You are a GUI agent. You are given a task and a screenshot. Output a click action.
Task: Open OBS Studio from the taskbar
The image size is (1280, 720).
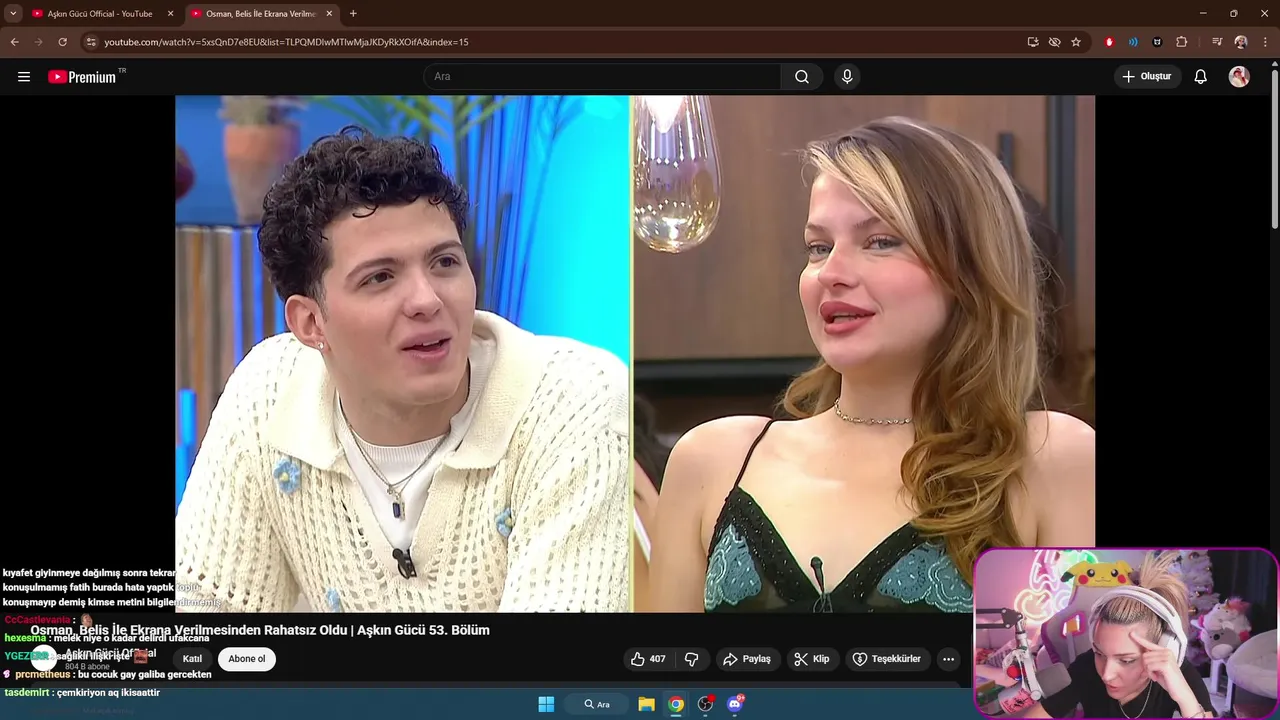pos(705,704)
